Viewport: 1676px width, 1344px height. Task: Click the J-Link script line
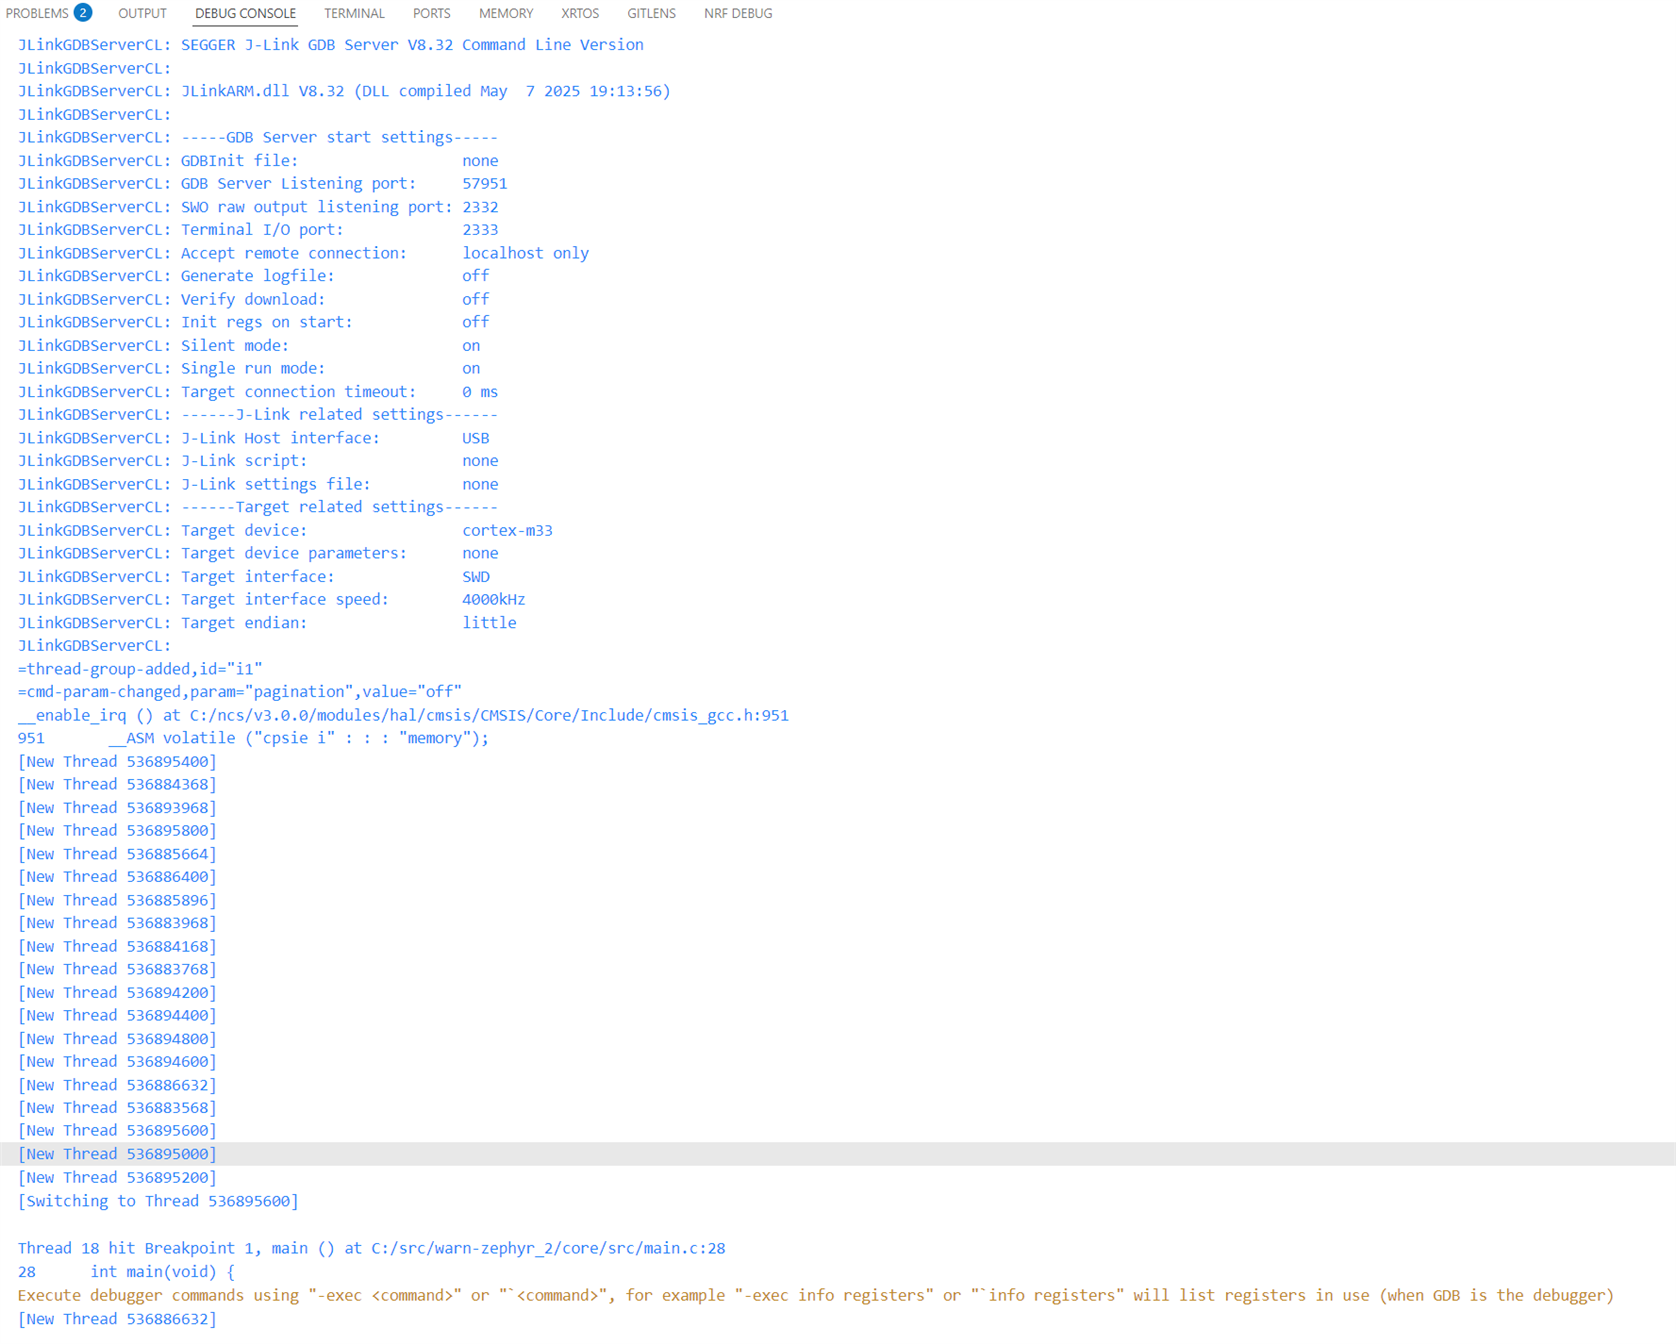pos(258,461)
